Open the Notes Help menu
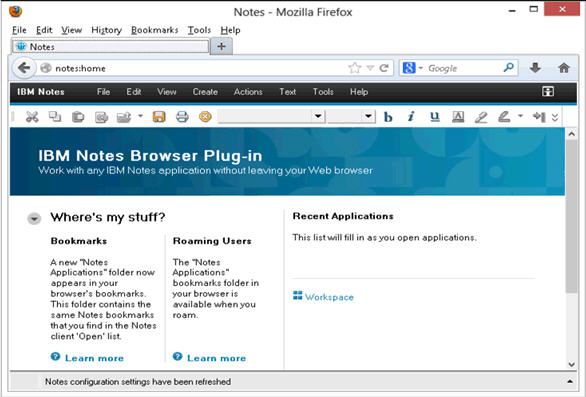 coord(359,92)
